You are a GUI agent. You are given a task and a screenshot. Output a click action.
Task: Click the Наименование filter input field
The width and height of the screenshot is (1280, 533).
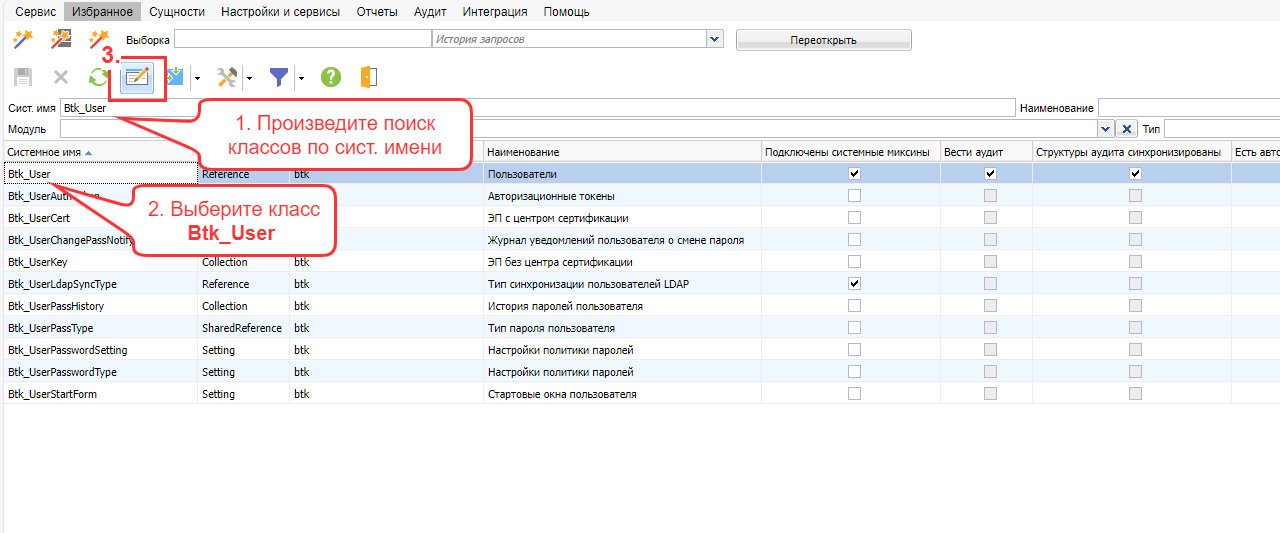click(x=1188, y=107)
